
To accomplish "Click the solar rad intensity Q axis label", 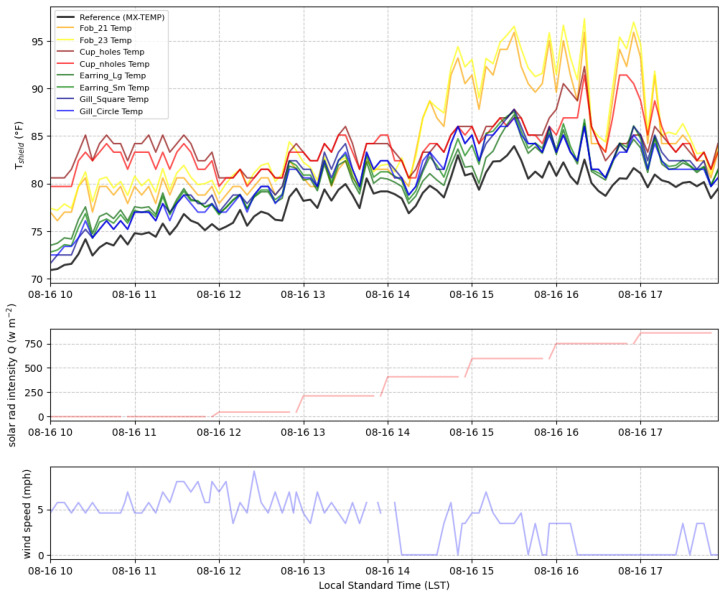I will click(12, 375).
